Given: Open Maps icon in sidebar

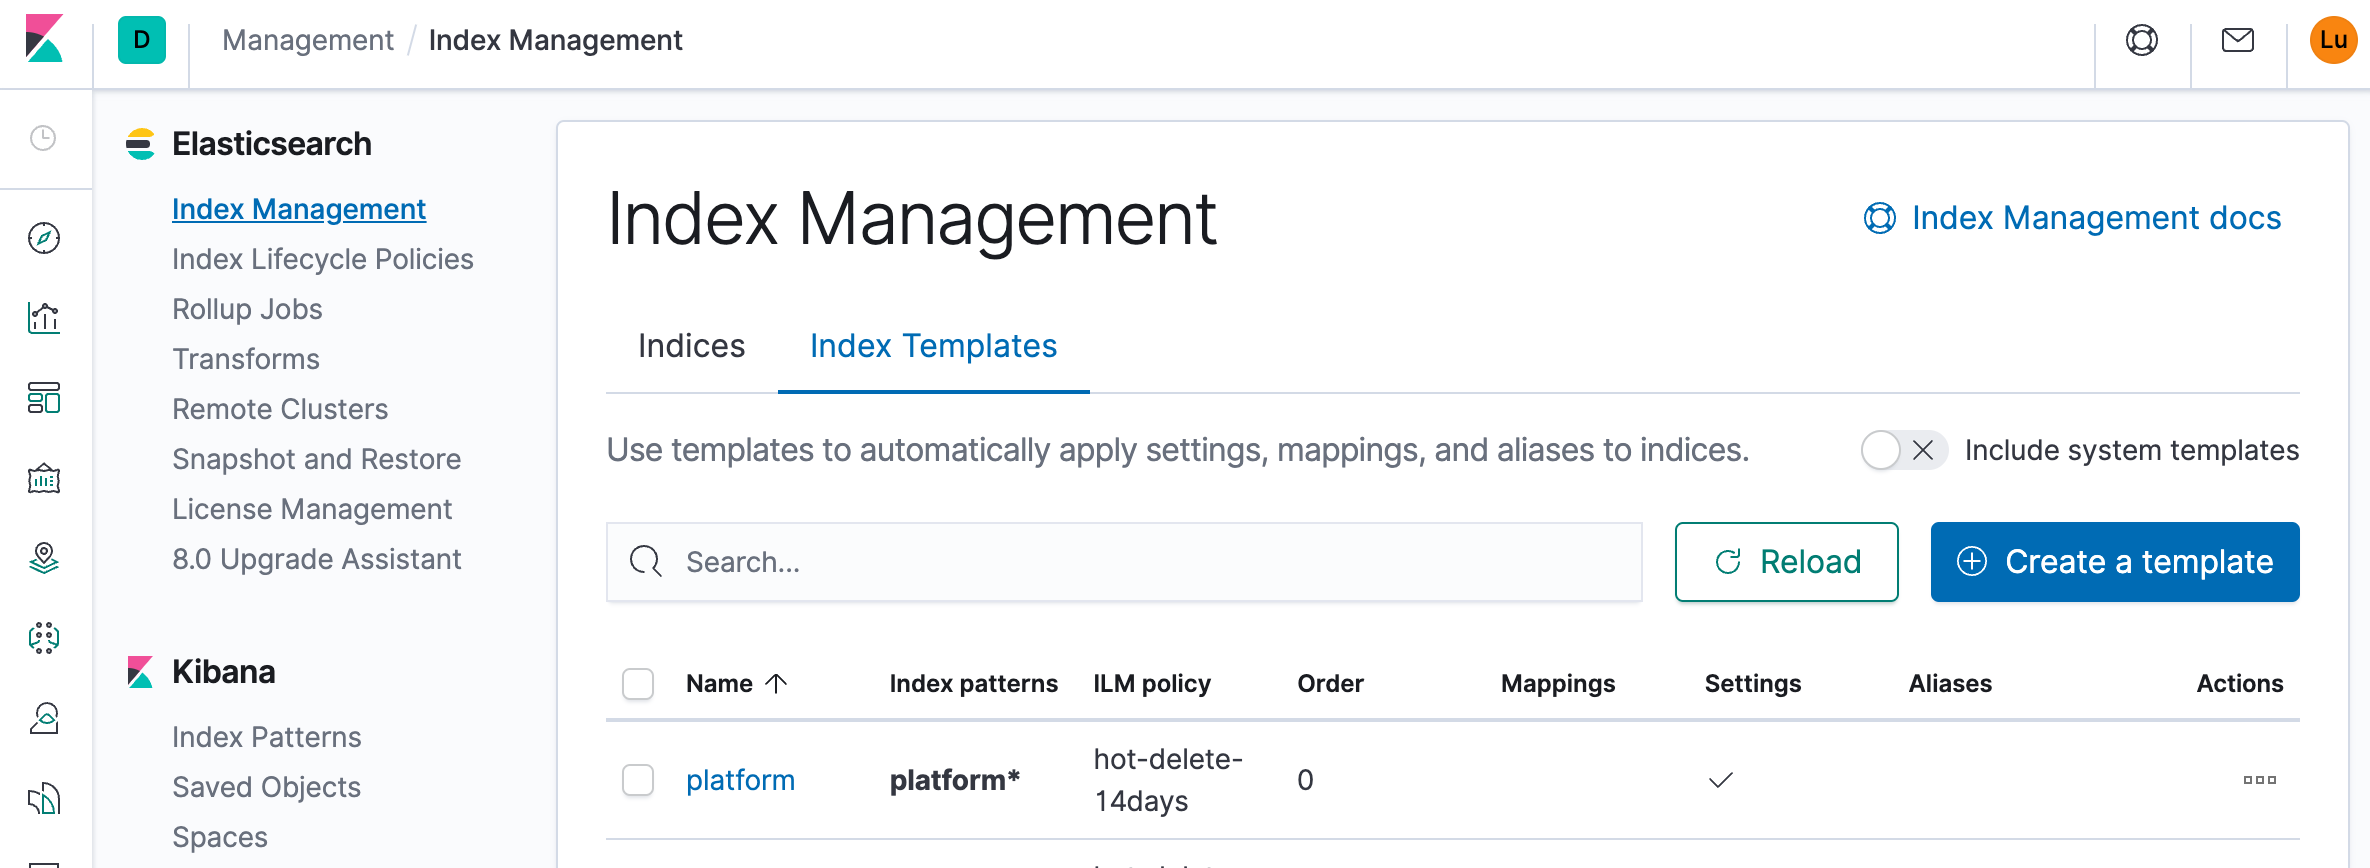Looking at the screenshot, I should 44,558.
